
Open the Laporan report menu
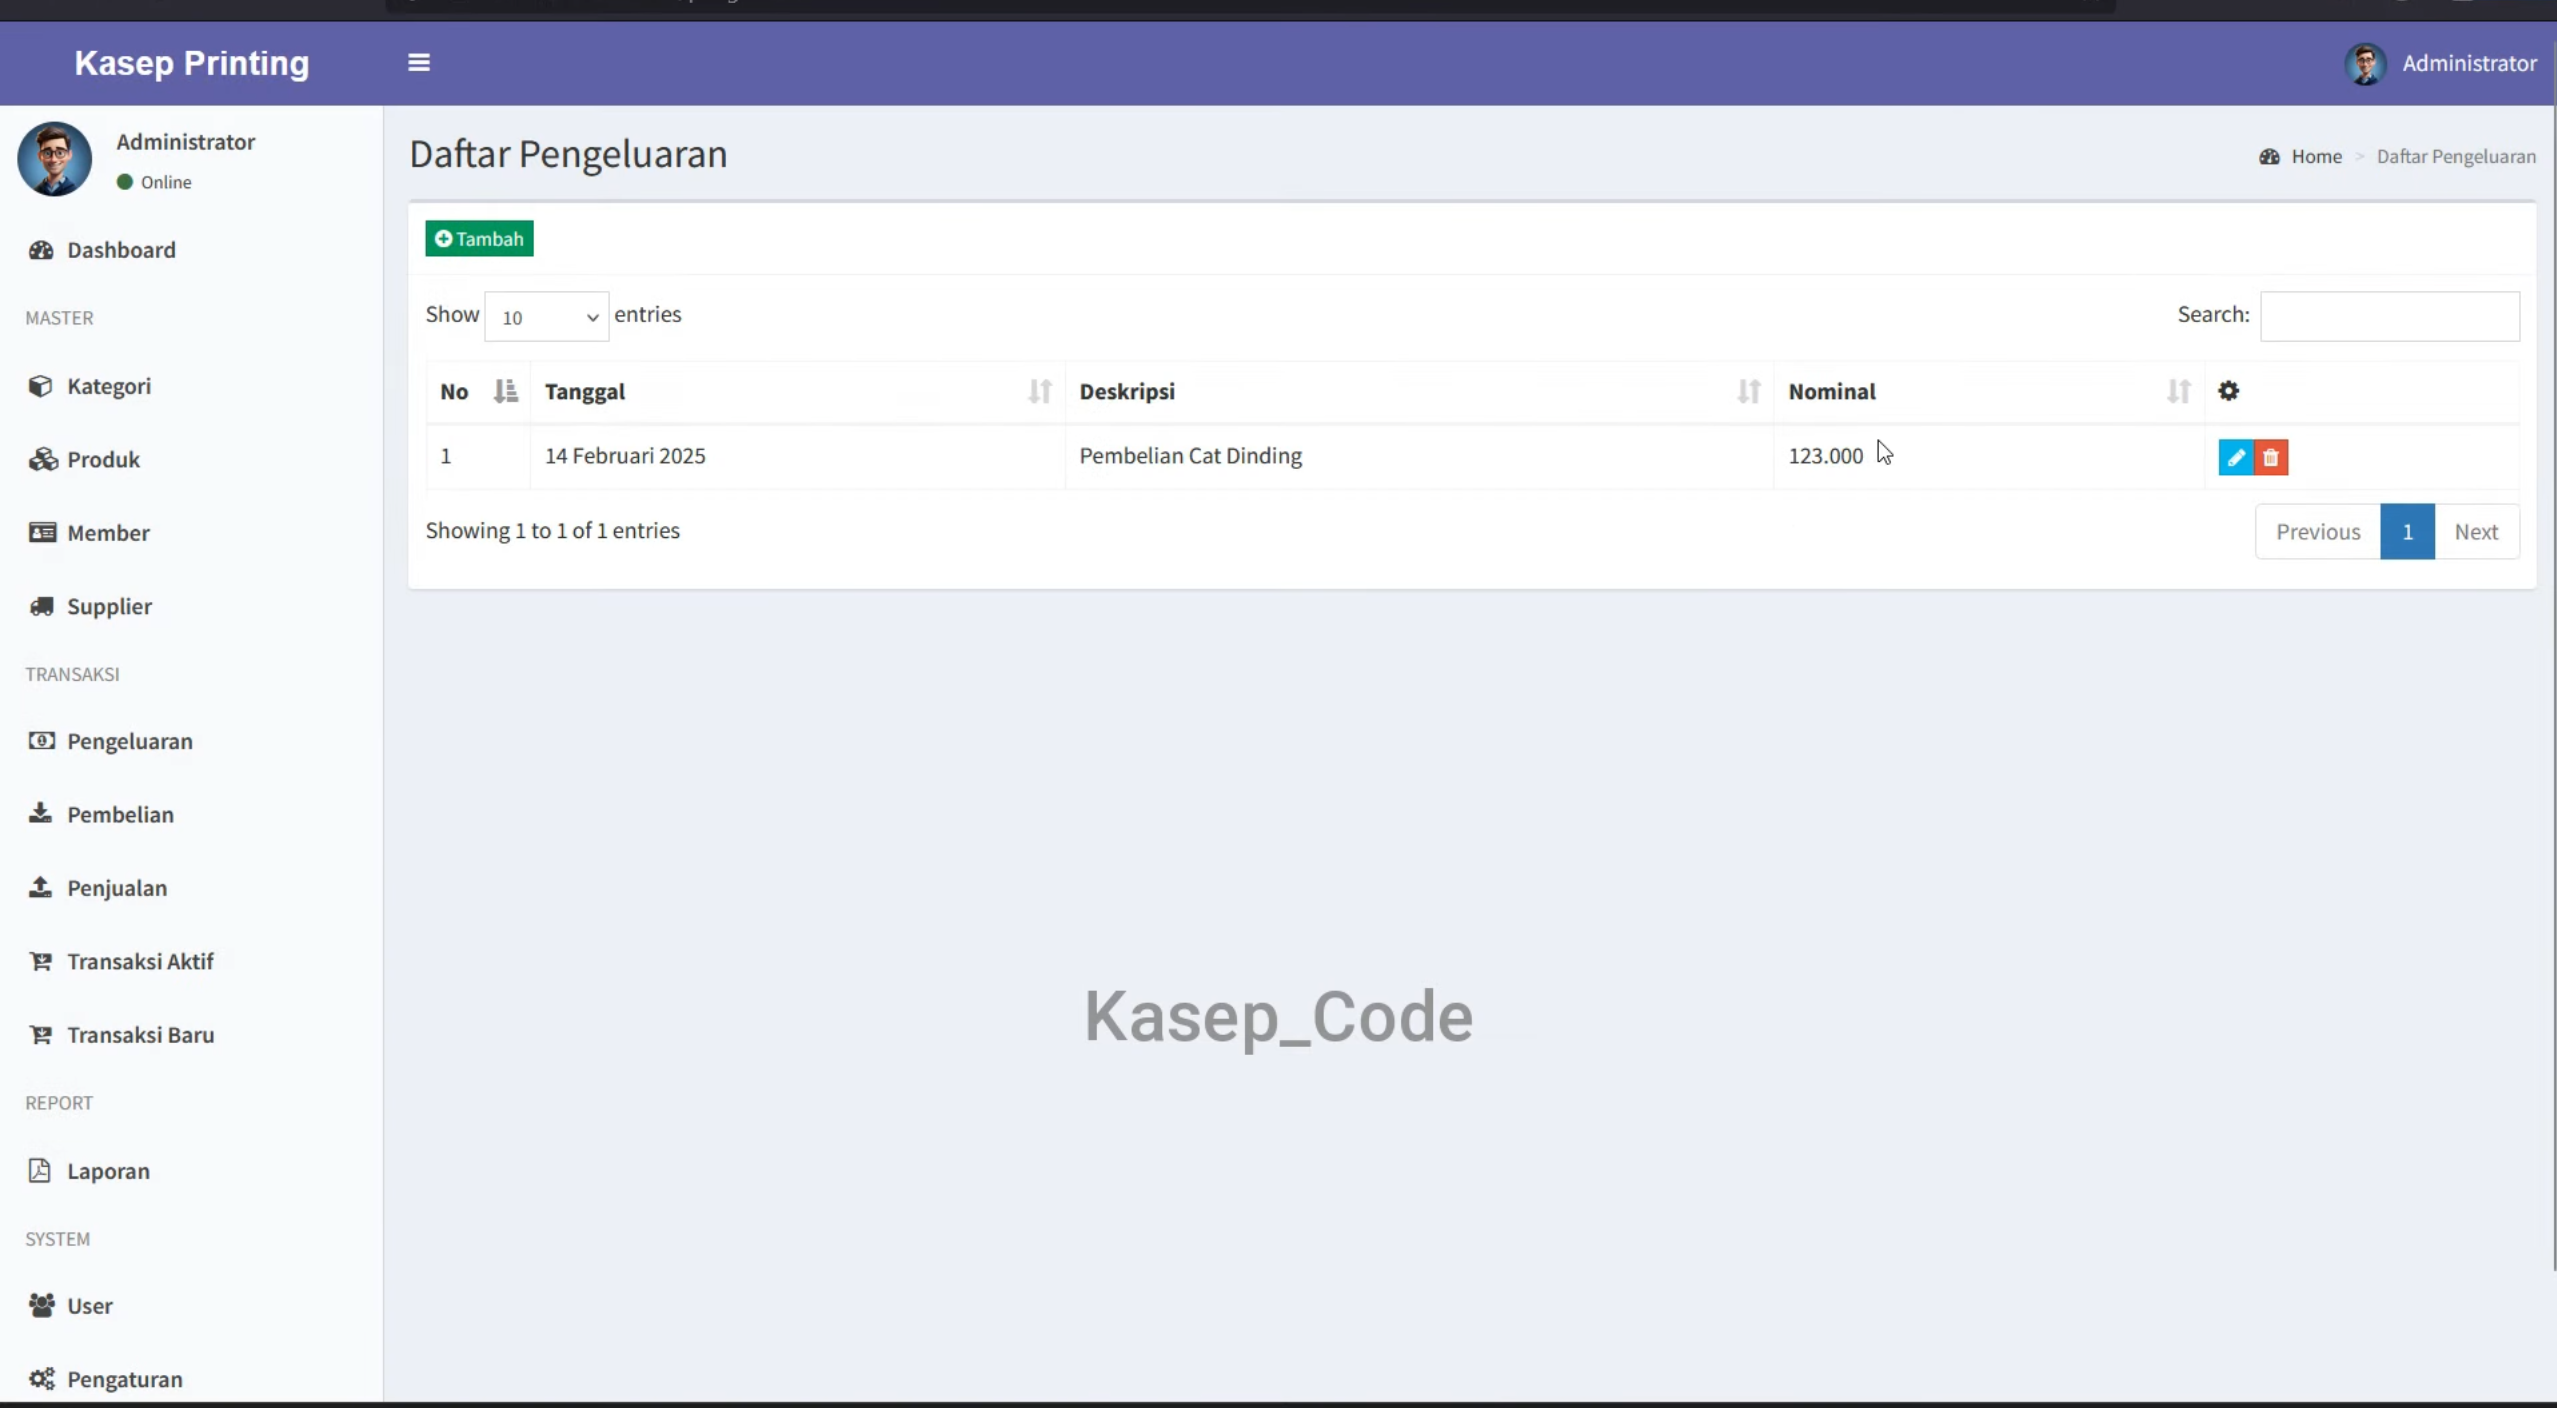tap(190, 1170)
